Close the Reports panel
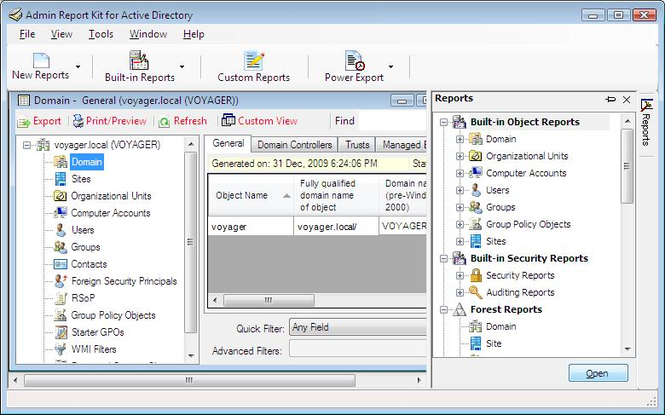 coord(626,100)
